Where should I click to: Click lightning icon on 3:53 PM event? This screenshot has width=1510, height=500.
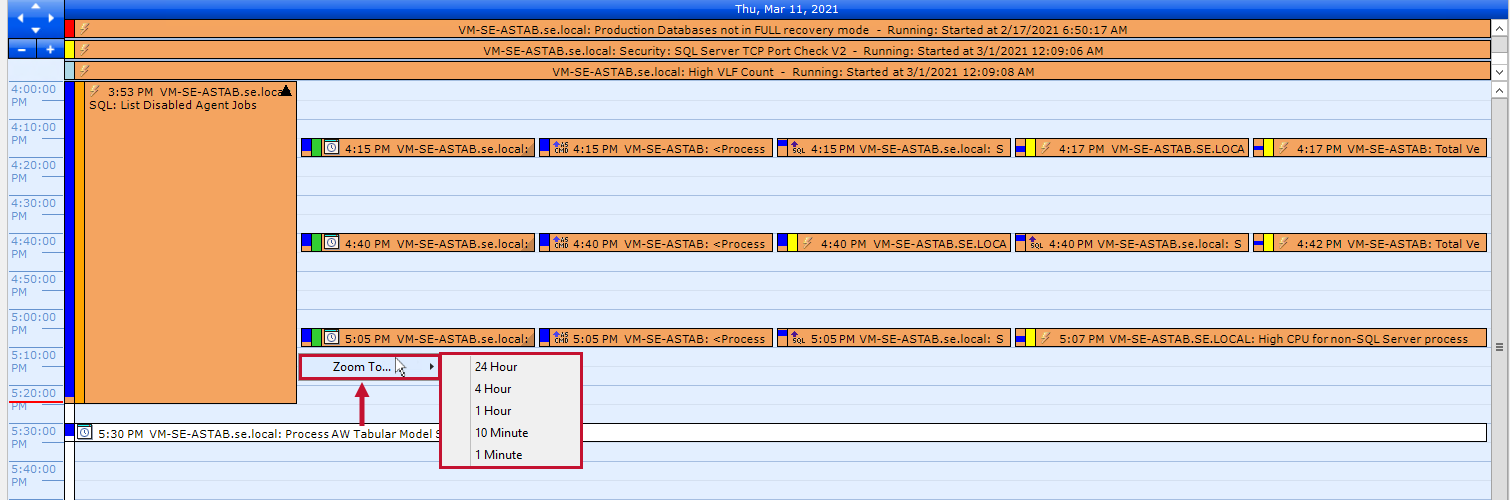[95, 91]
